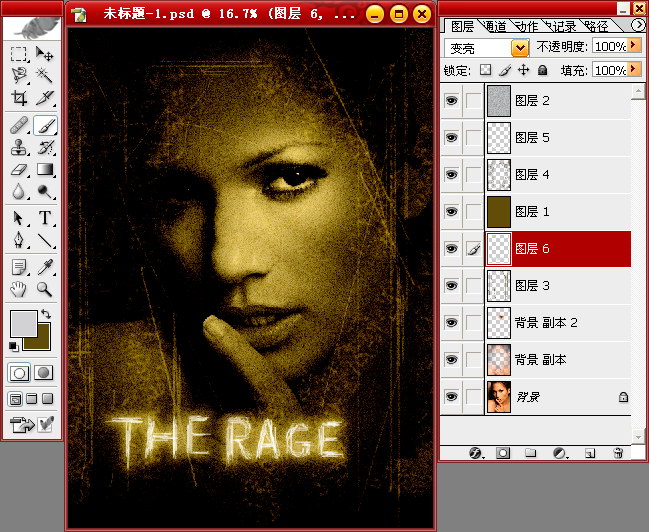Select the Move tool
The height and width of the screenshot is (532, 649).
(x=44, y=54)
